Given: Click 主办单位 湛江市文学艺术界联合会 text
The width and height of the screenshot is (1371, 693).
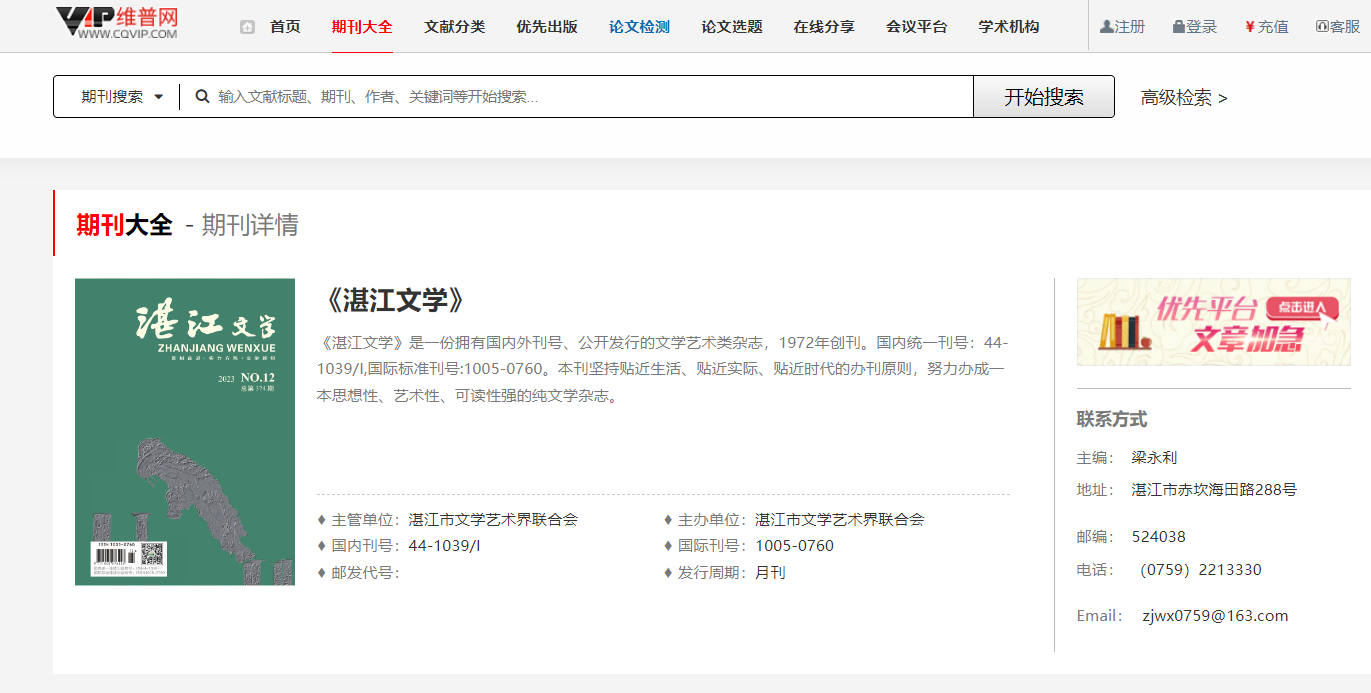Looking at the screenshot, I should click(794, 520).
